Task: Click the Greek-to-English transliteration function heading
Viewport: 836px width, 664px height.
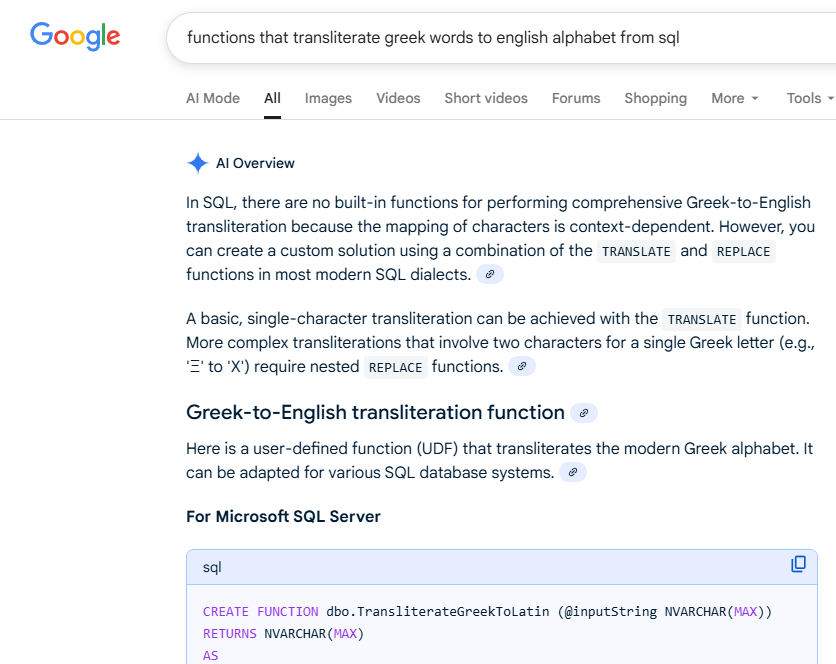Action: (x=375, y=412)
